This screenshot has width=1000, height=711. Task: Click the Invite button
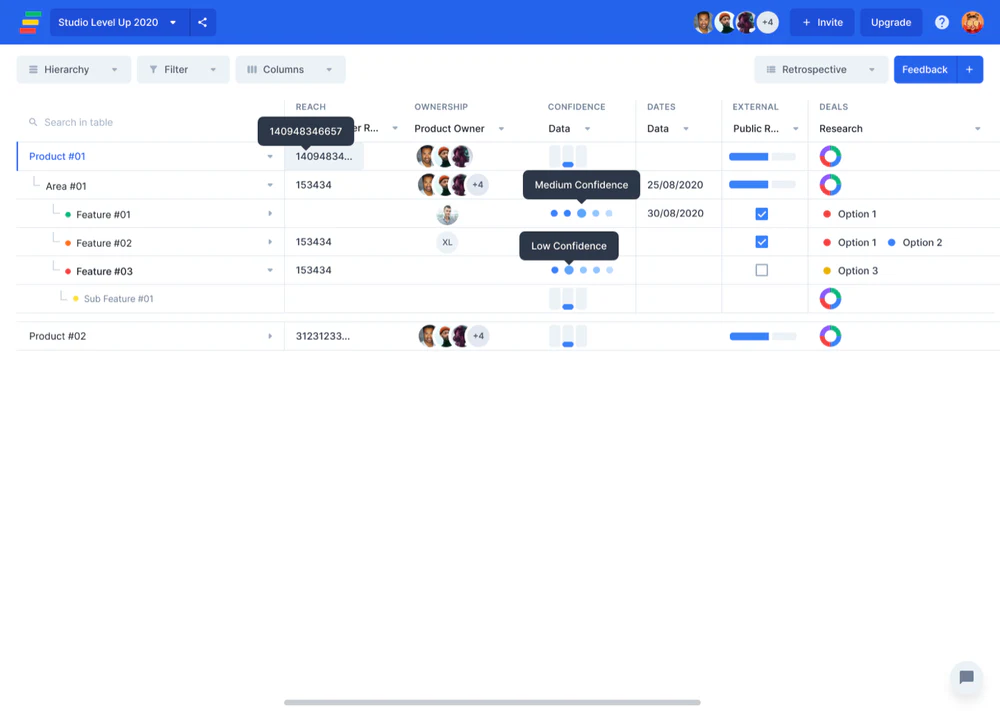pyautogui.click(x=822, y=22)
